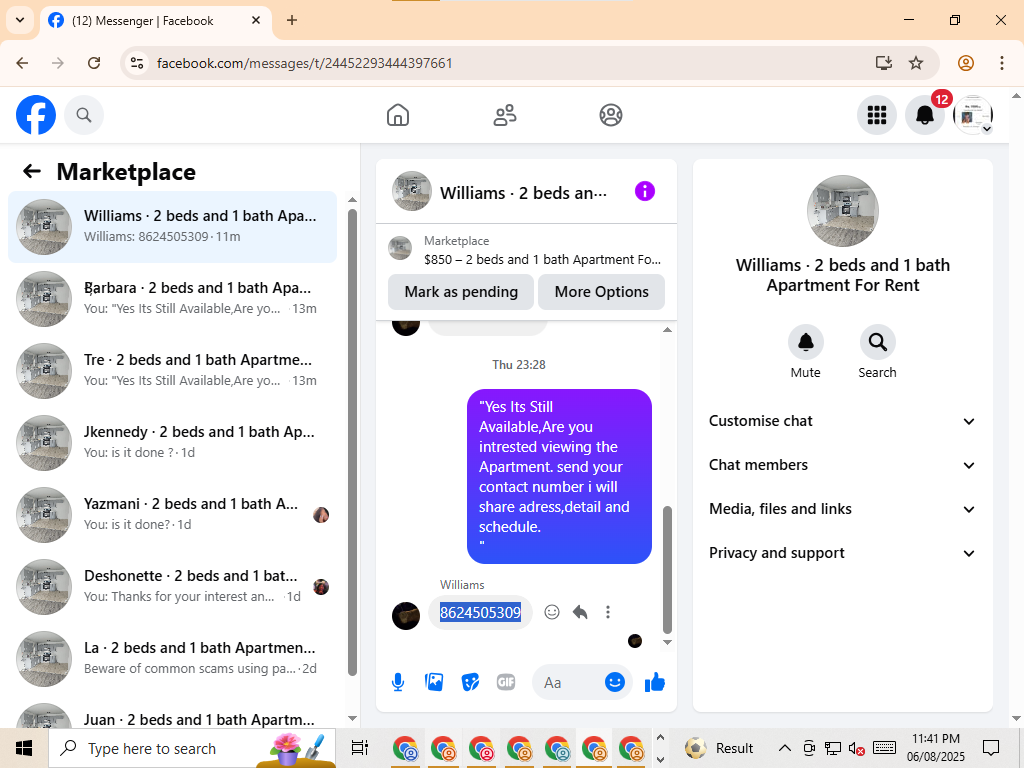Open the Groups icon in top navigation
Viewport: 1024px width, 768px height.
[x=611, y=115]
